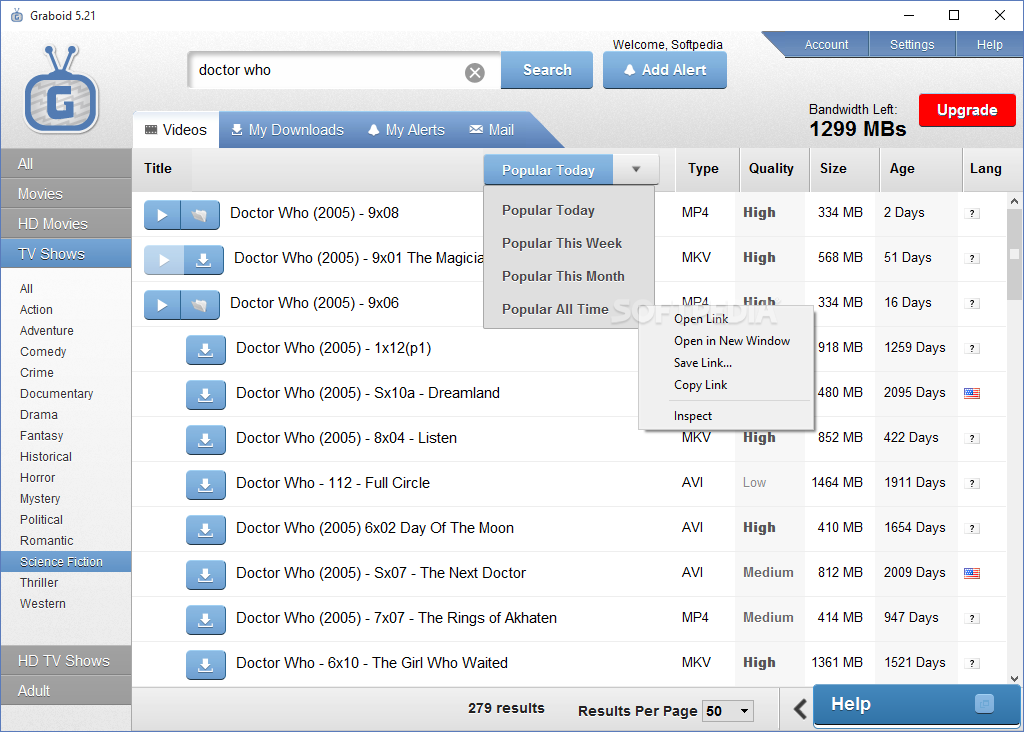Click the Graboid TV logo
Viewport: 1024px width, 732px height.
coord(61,89)
